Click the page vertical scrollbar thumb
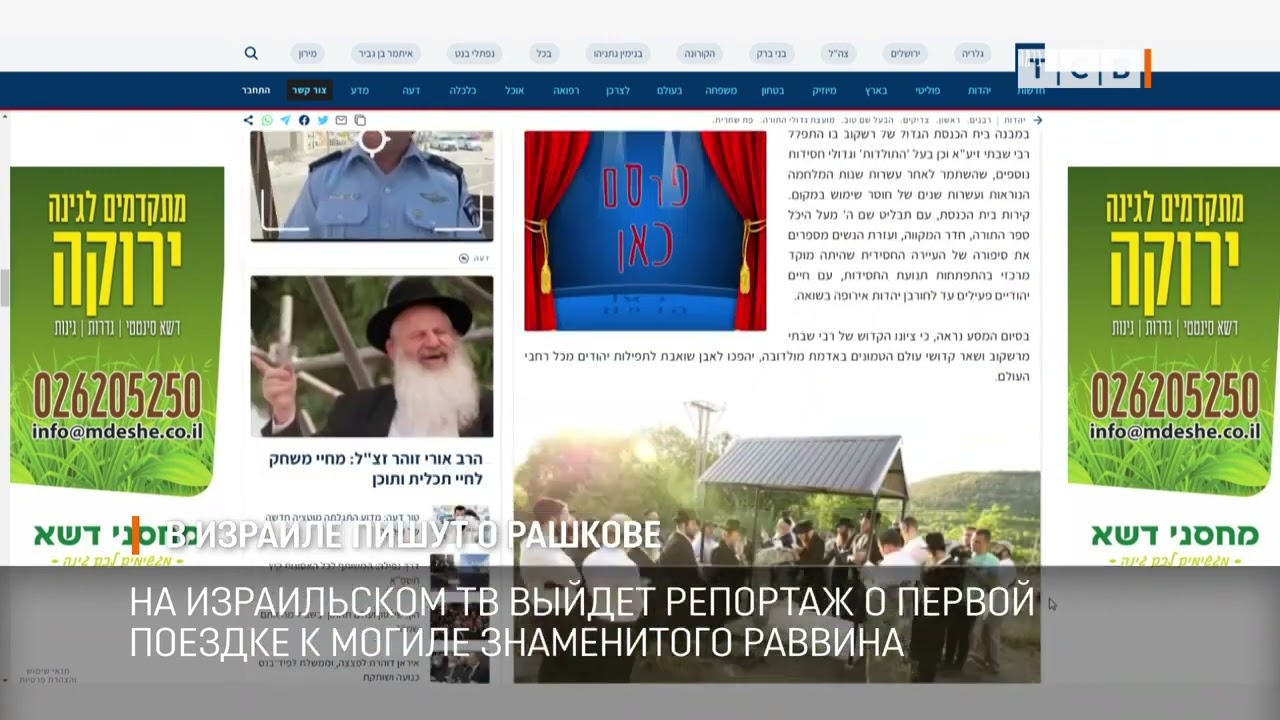The height and width of the screenshot is (720, 1280). (4, 288)
